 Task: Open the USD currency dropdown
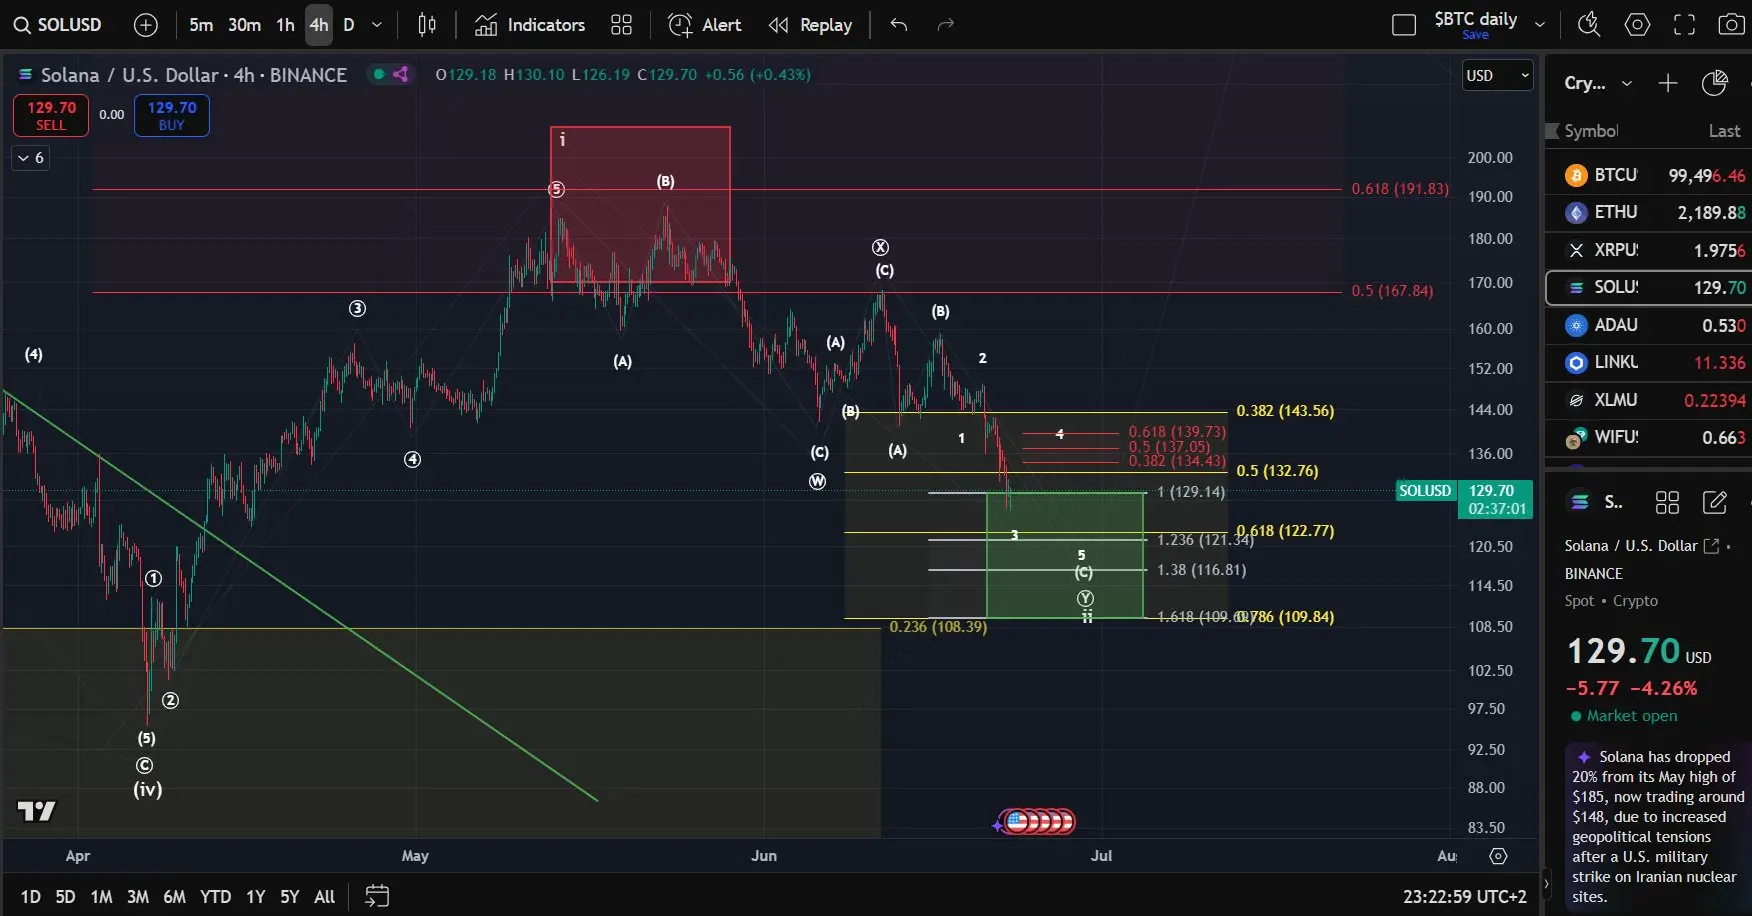pyautogui.click(x=1497, y=76)
